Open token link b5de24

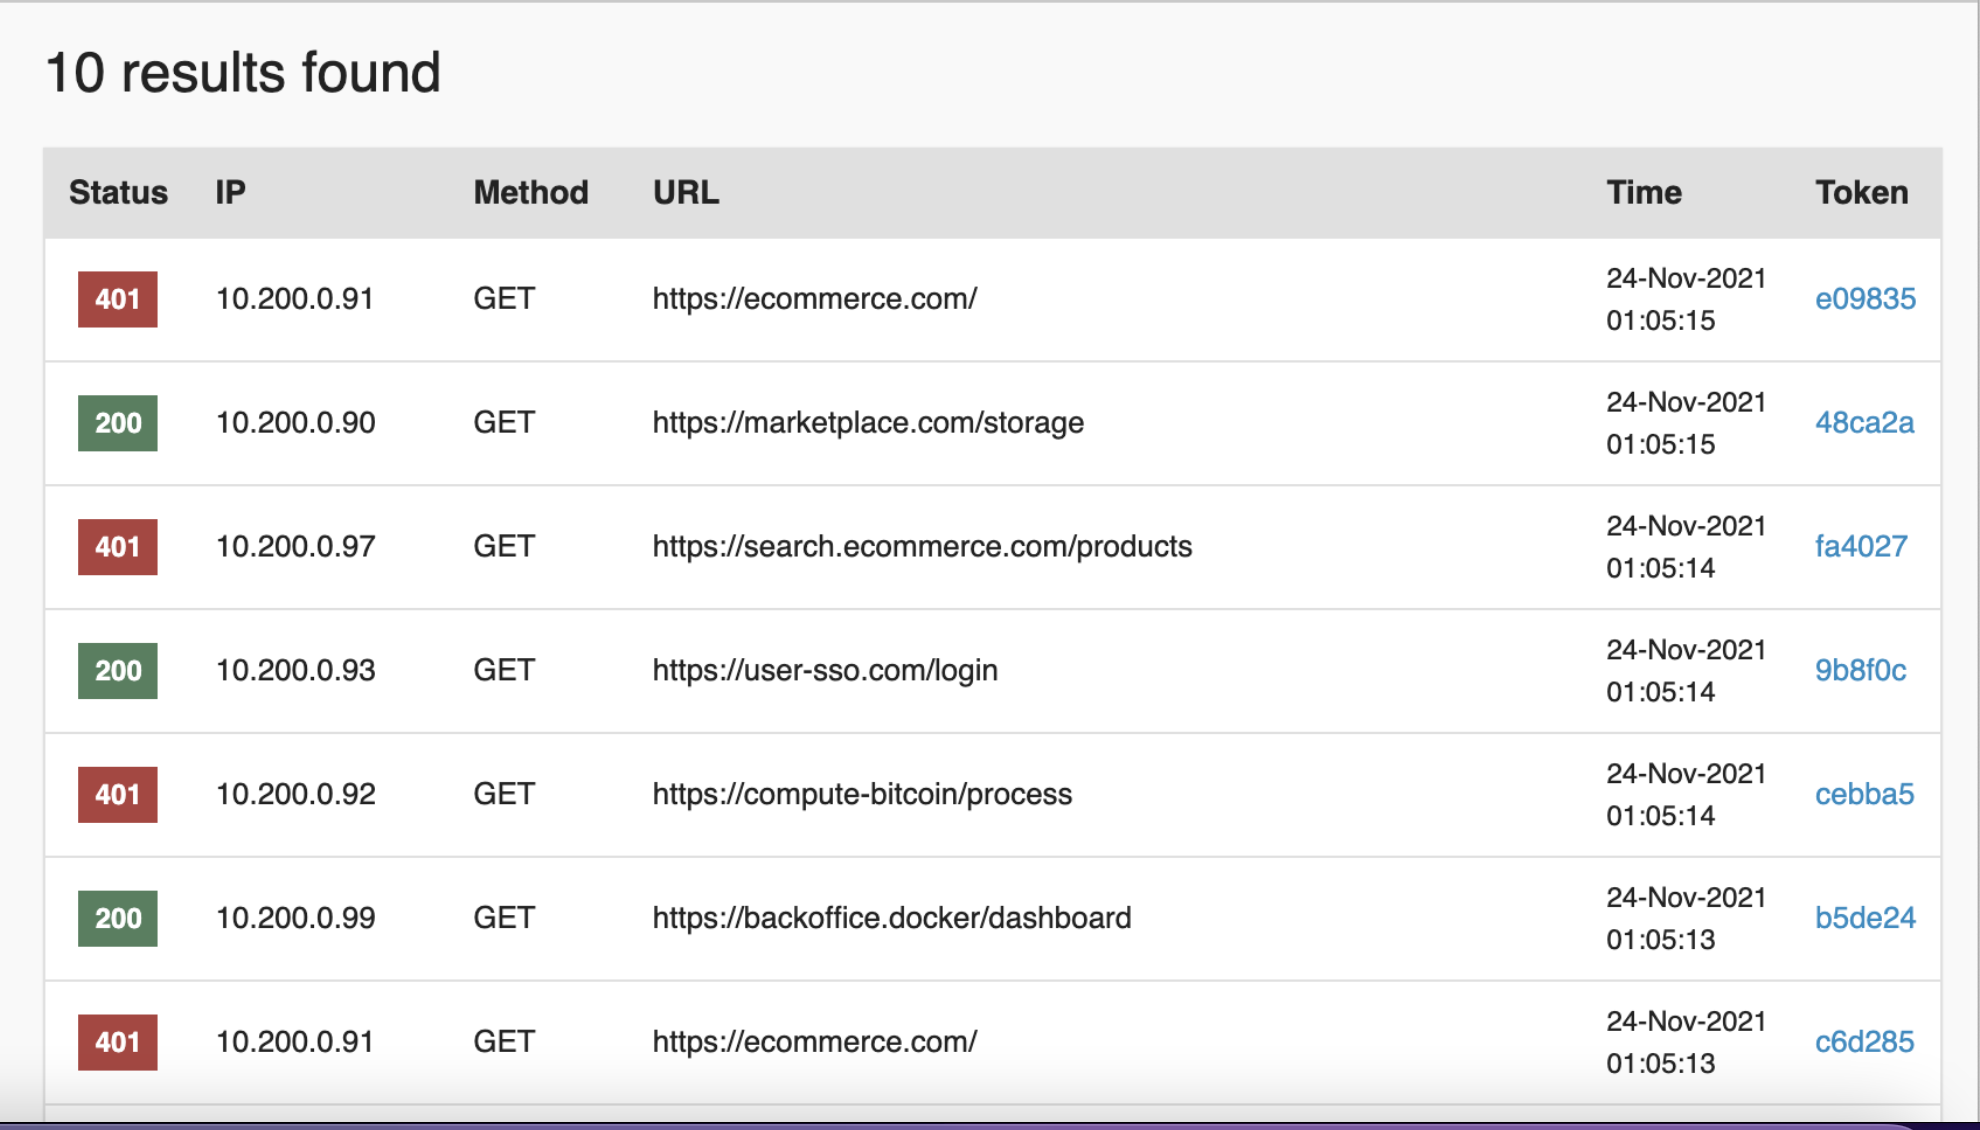click(x=1864, y=918)
